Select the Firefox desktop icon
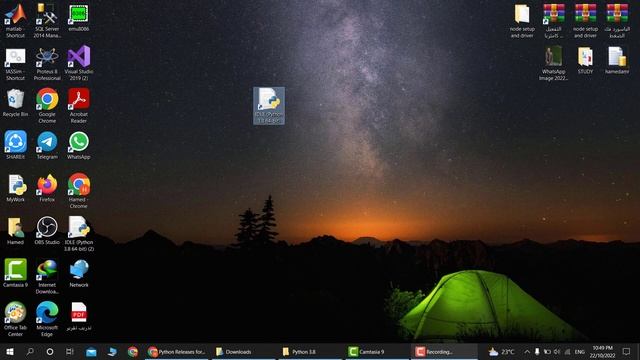 47,188
